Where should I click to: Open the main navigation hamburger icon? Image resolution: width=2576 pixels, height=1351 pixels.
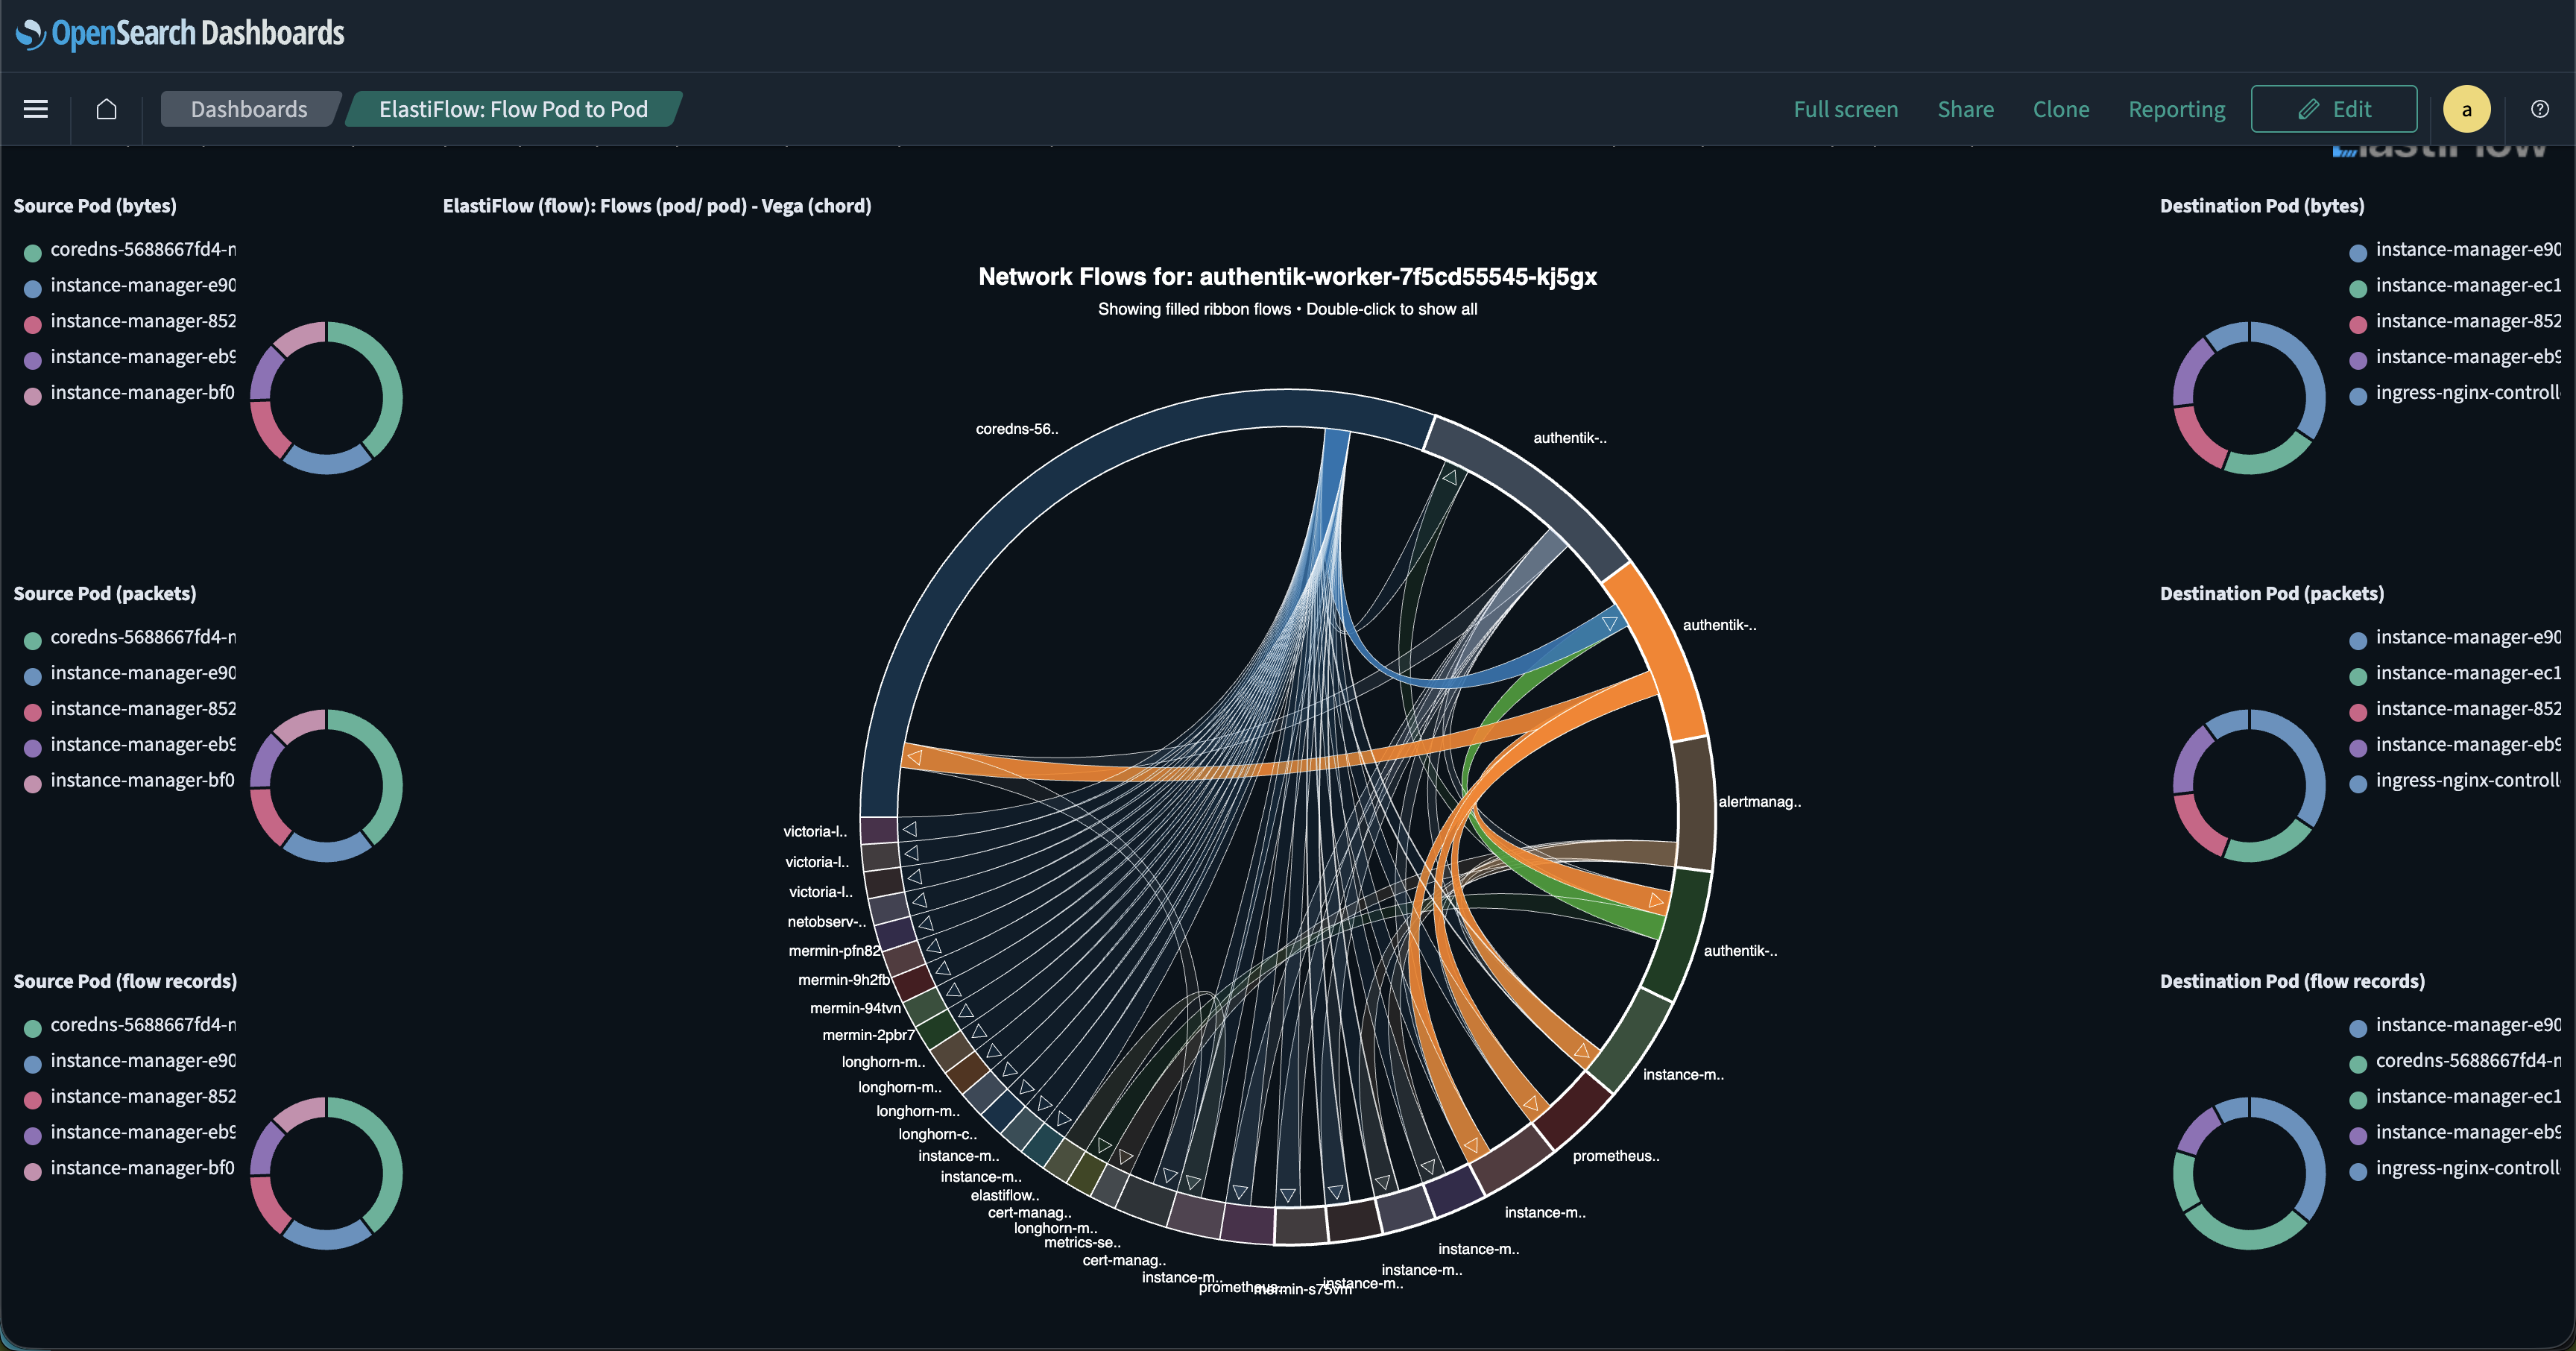pos(35,108)
